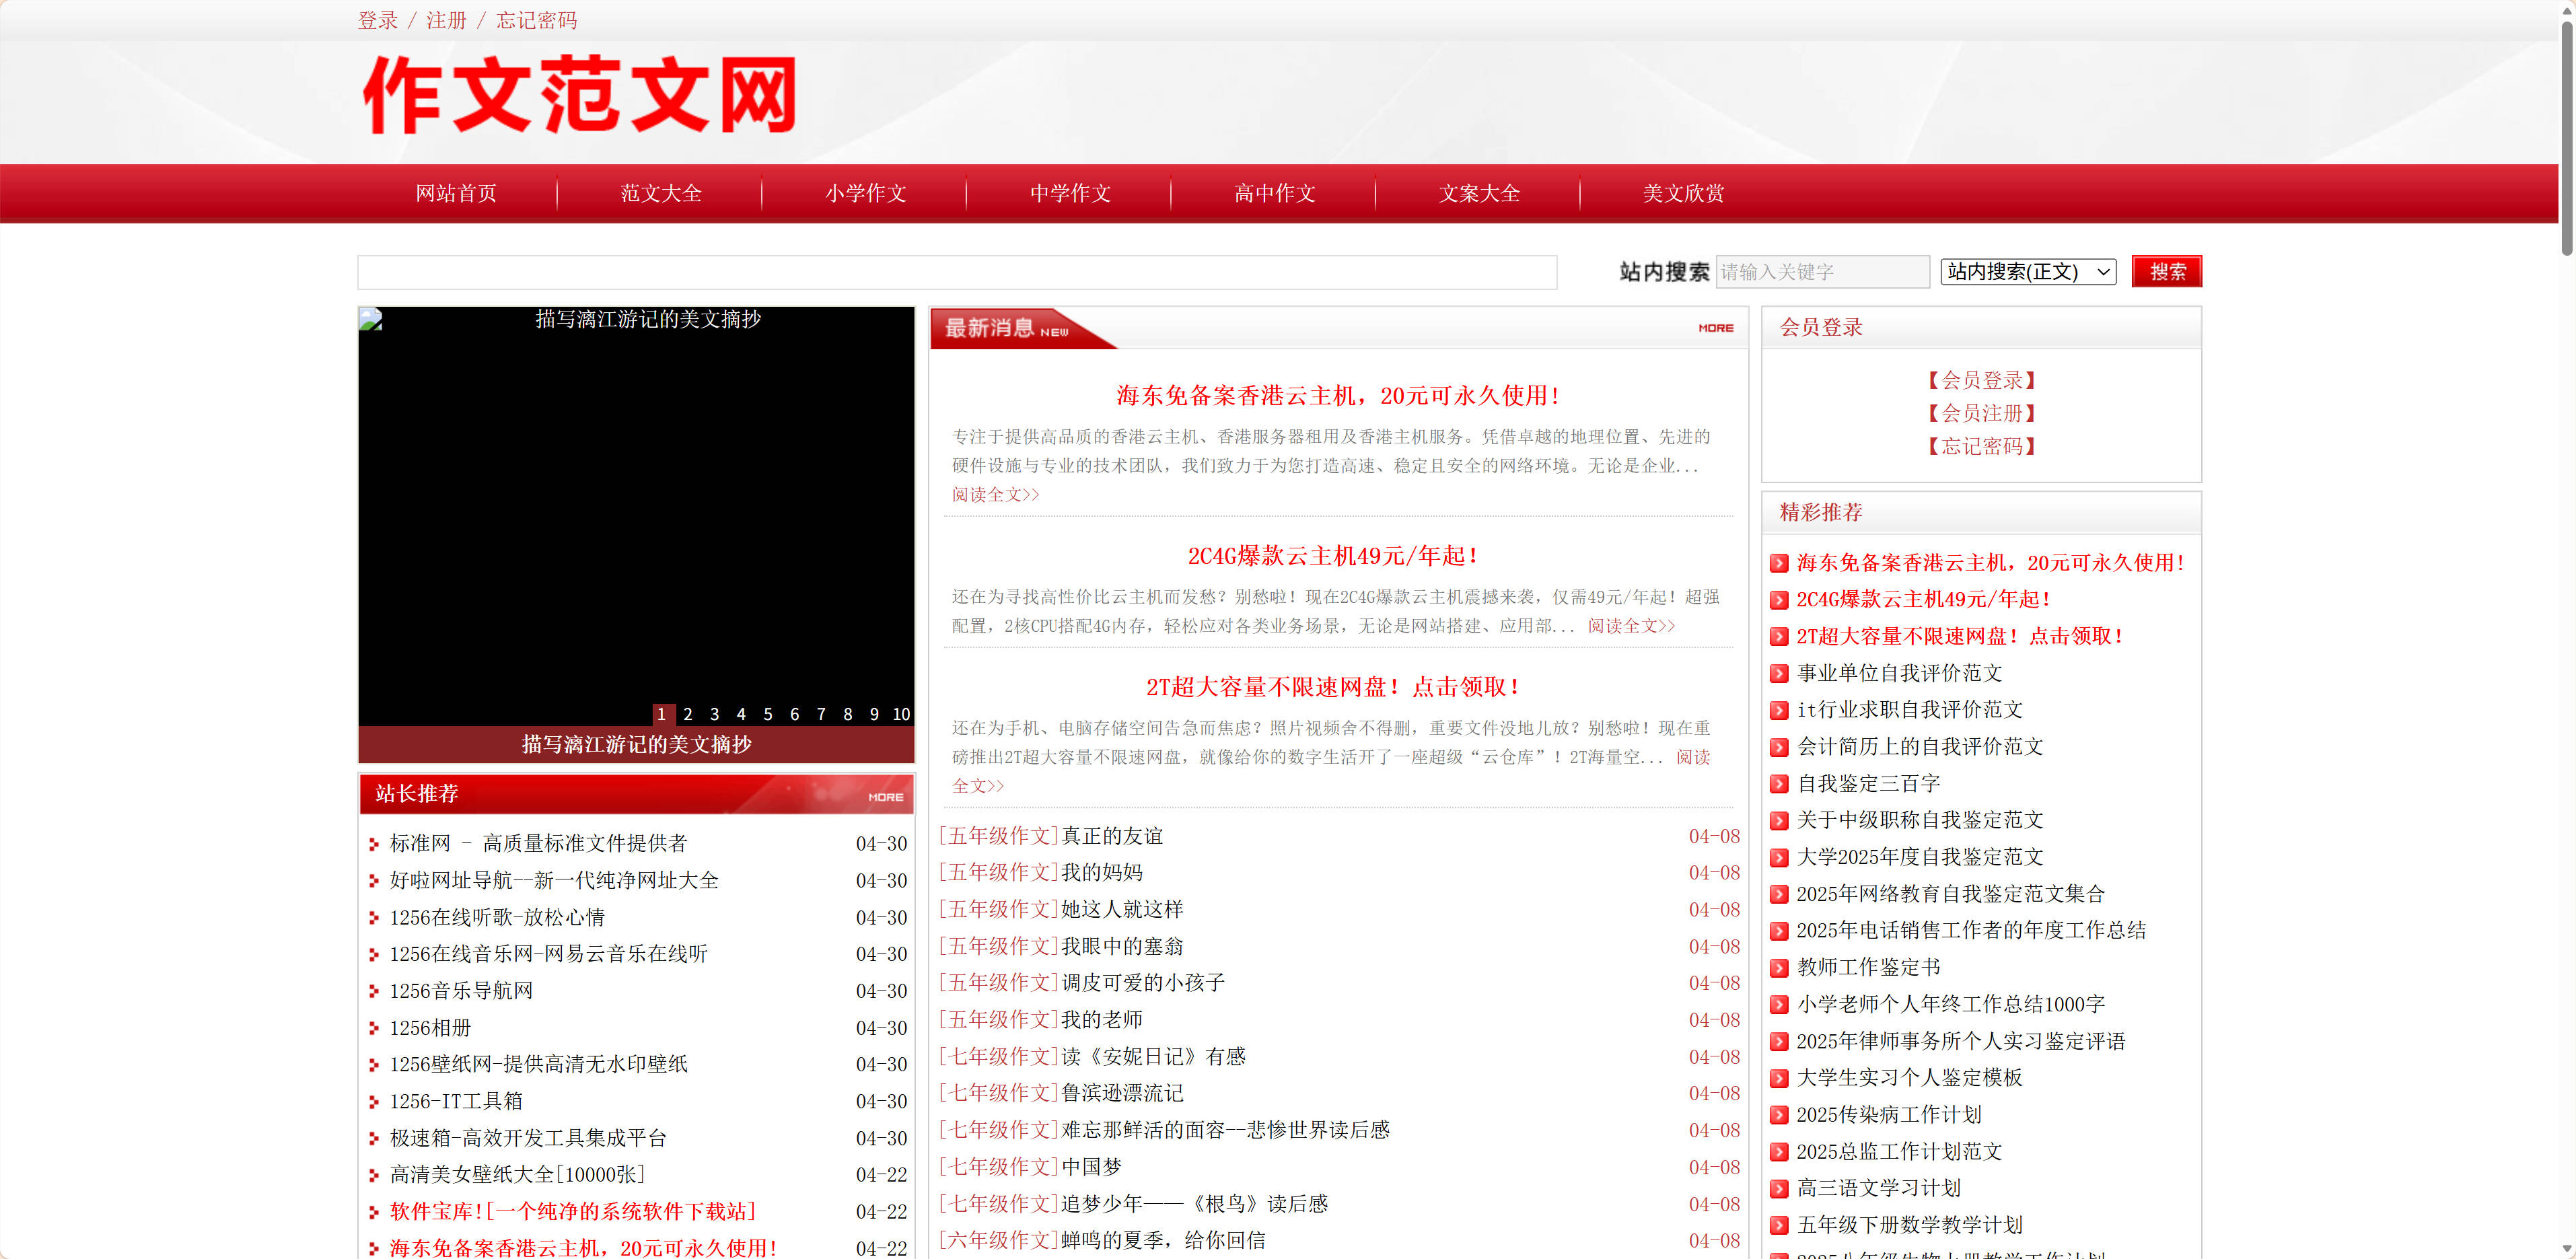
Task: Click red arrow icon beside 自我鉴定三百字
Action: pos(1779,784)
